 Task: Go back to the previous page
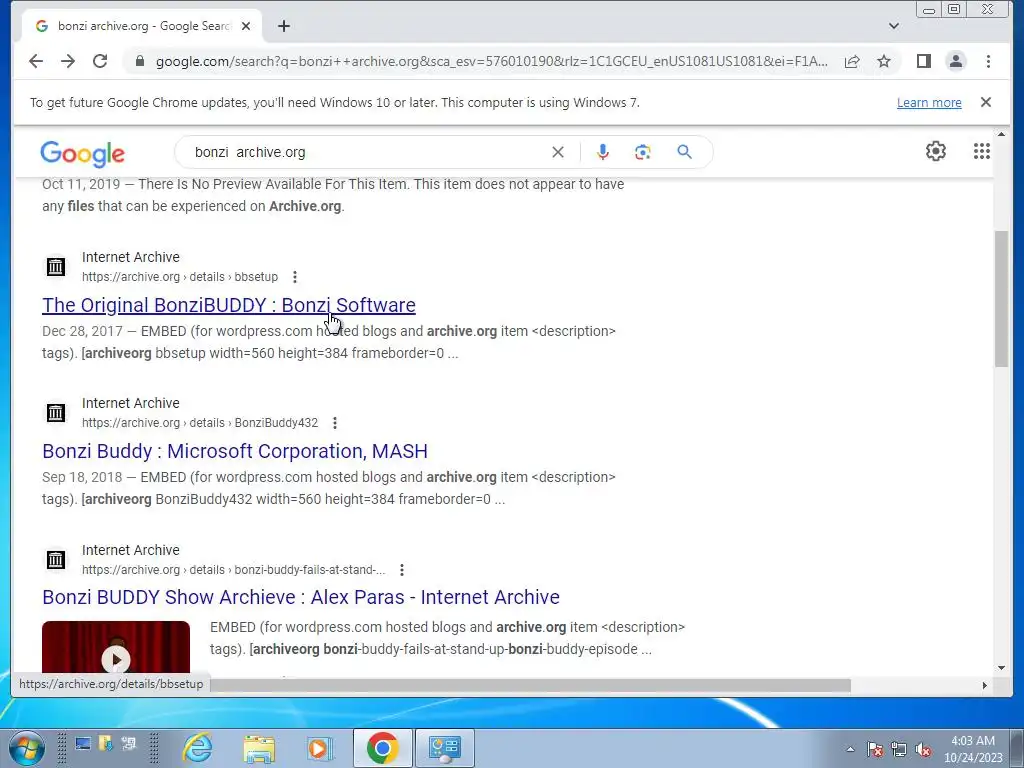(36, 61)
